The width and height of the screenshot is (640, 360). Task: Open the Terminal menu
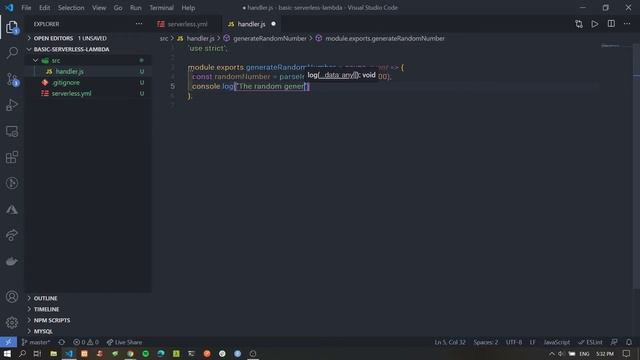(x=161, y=8)
